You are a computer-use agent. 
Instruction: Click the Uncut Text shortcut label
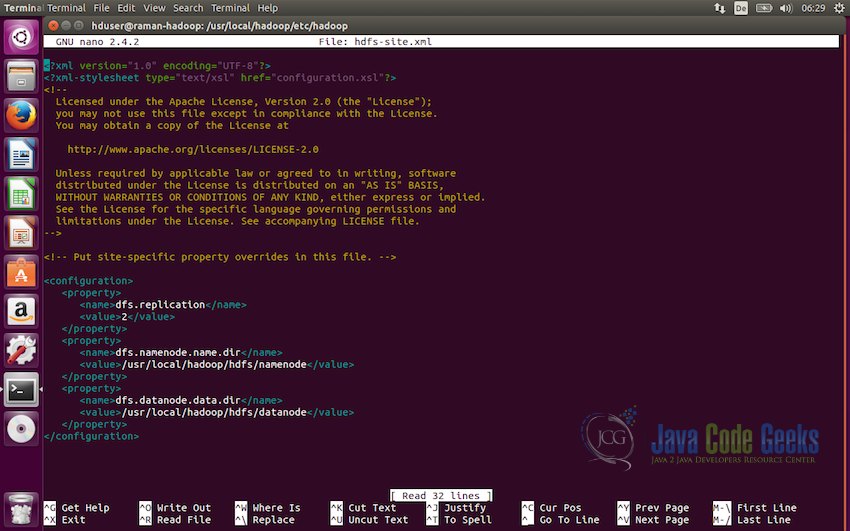click(x=378, y=520)
